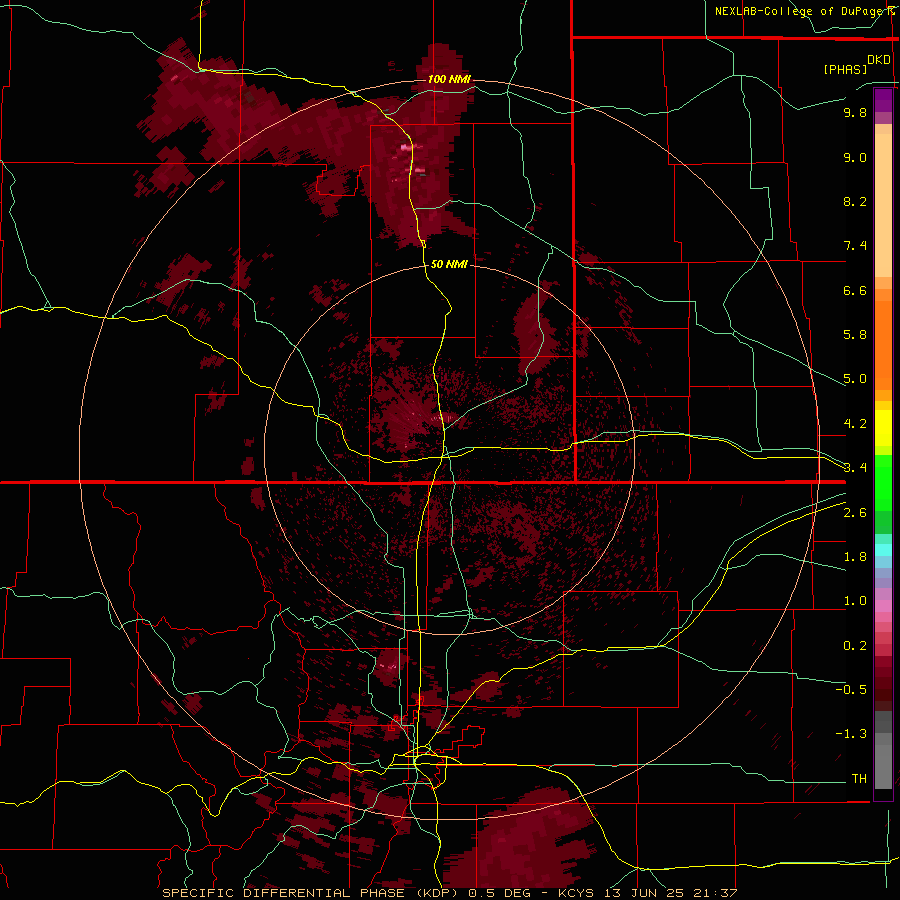Click the Specific Differential Phase caption text
900x900 pixels.
(x=450, y=893)
